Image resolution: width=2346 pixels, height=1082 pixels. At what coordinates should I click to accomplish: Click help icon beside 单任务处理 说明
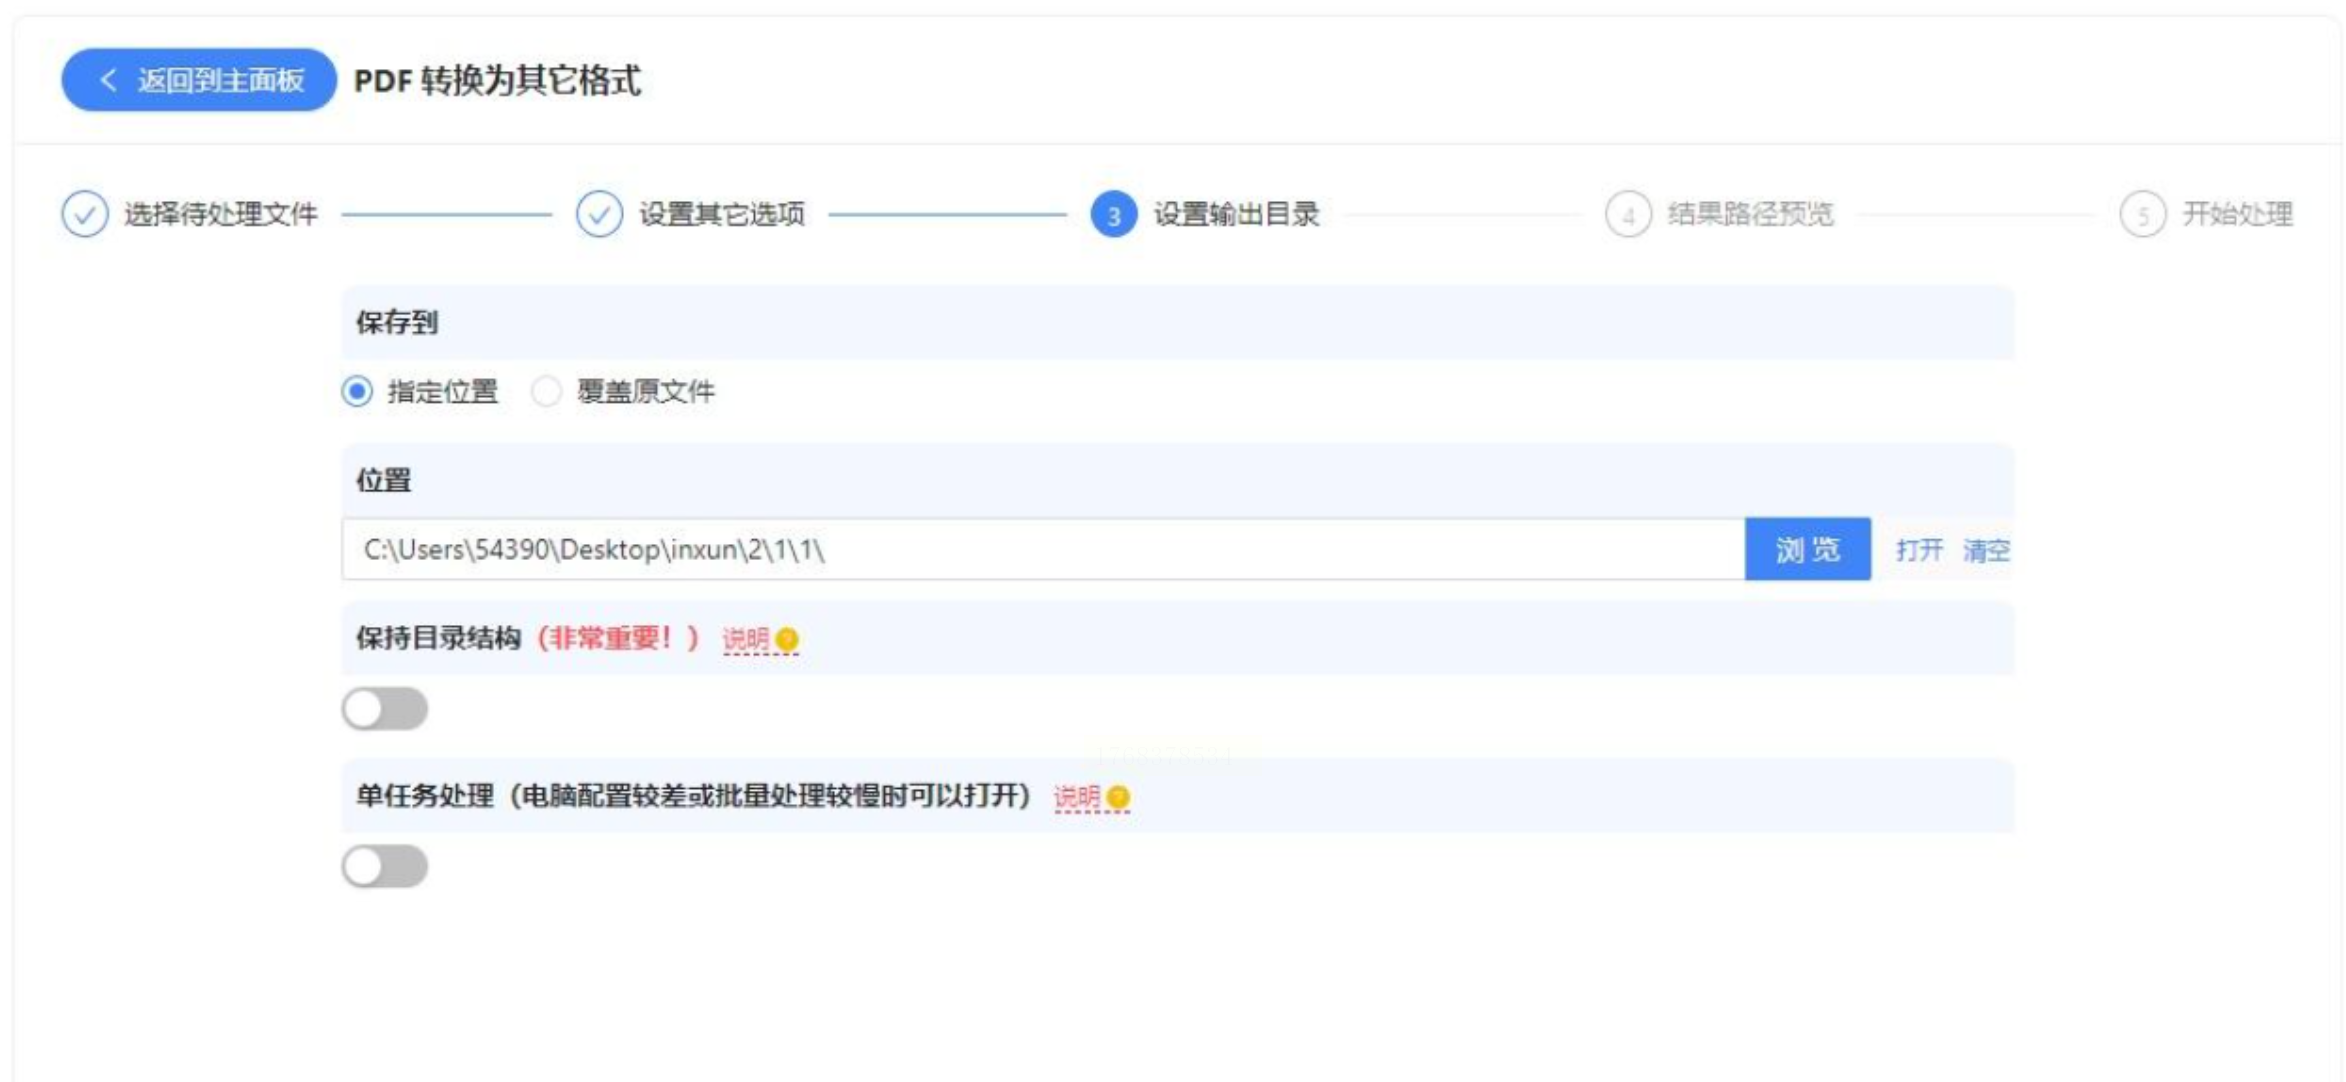tap(1119, 797)
